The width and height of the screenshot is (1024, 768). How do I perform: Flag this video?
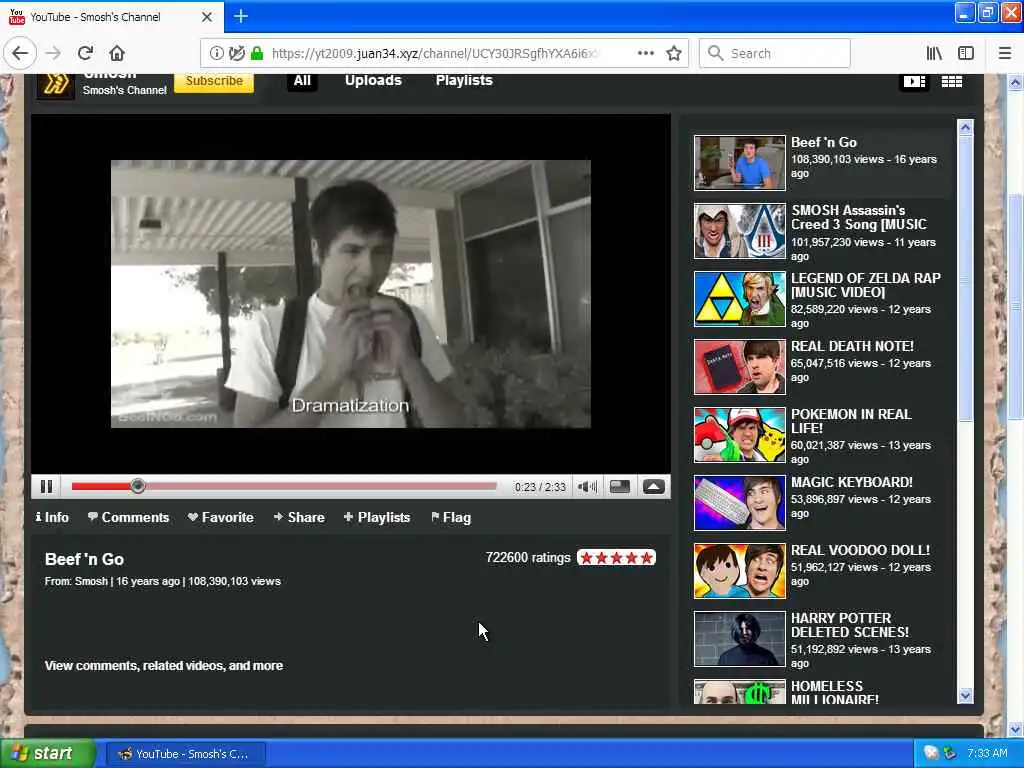pos(451,517)
